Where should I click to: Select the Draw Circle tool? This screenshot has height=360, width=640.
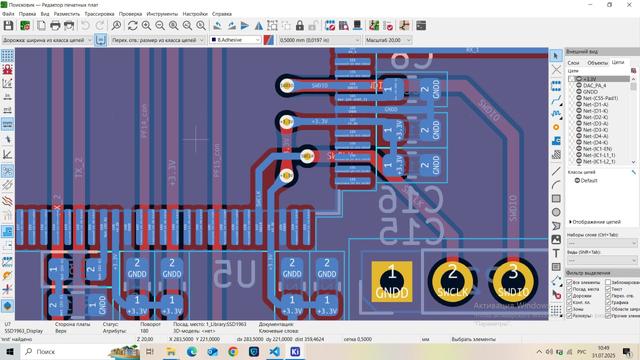pos(556,212)
